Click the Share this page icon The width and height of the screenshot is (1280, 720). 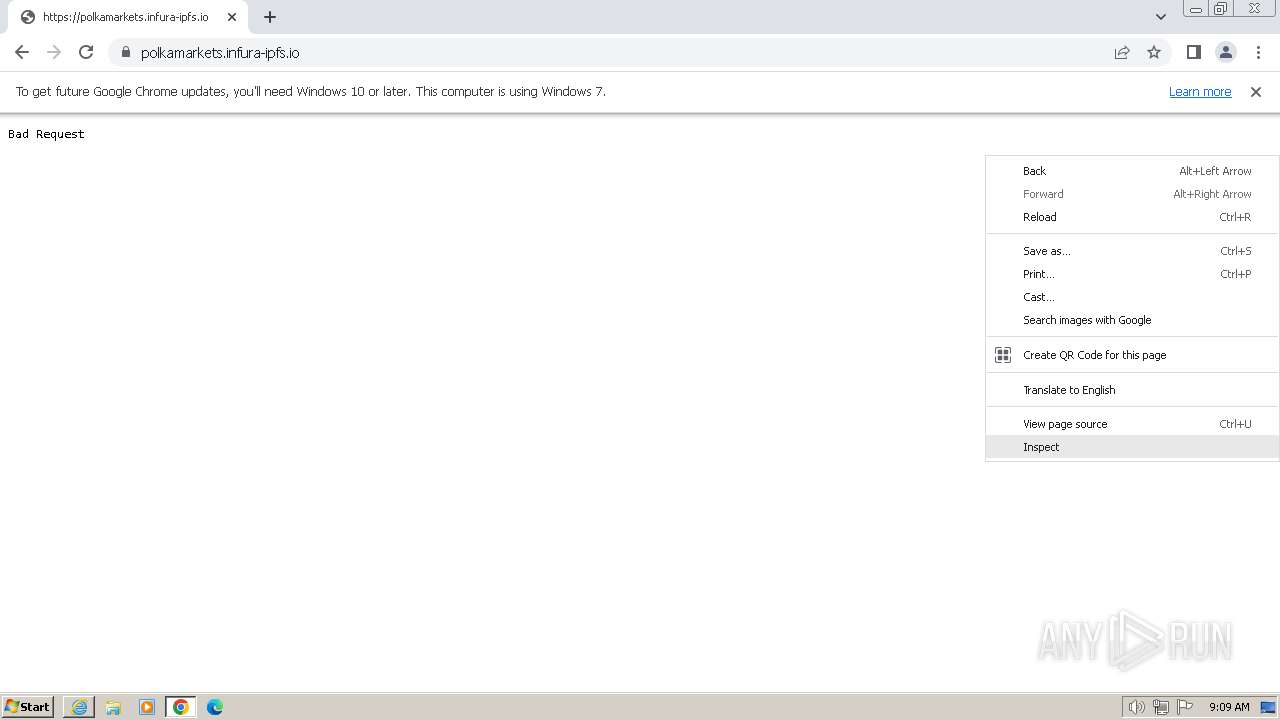[x=1122, y=52]
